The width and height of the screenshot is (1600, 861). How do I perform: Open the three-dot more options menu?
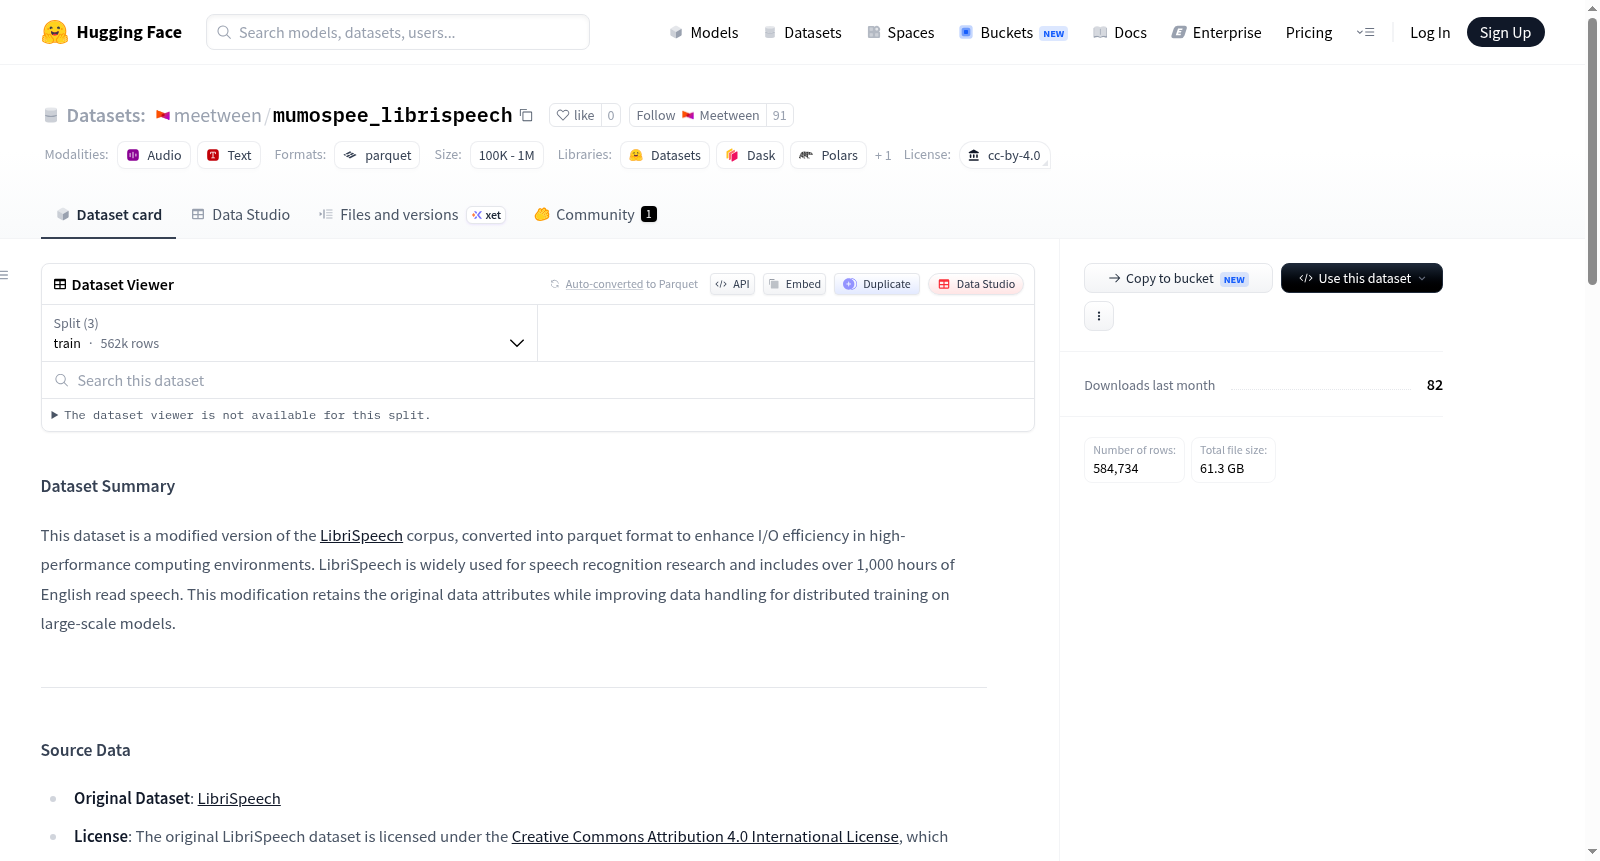[1098, 316]
